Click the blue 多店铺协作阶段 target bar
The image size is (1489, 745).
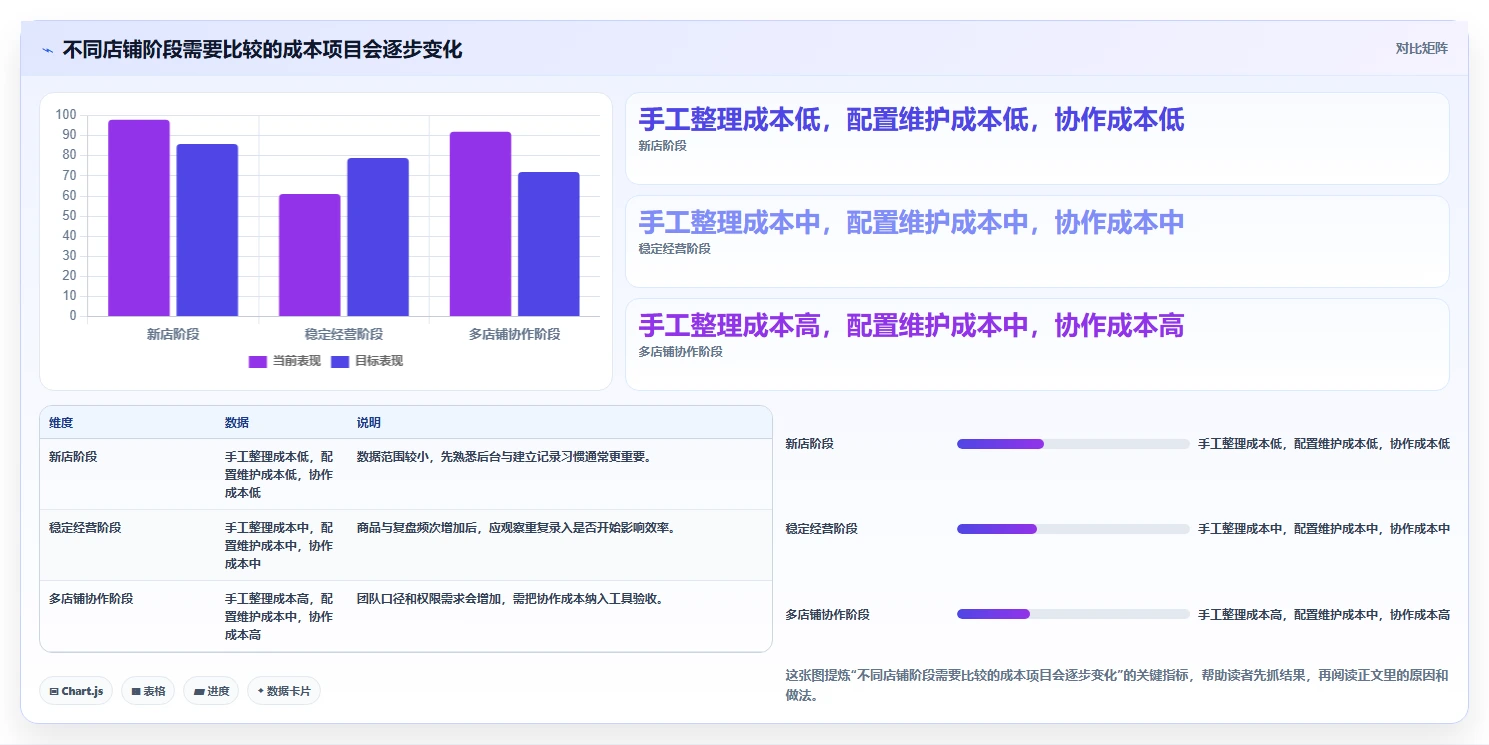pos(549,244)
